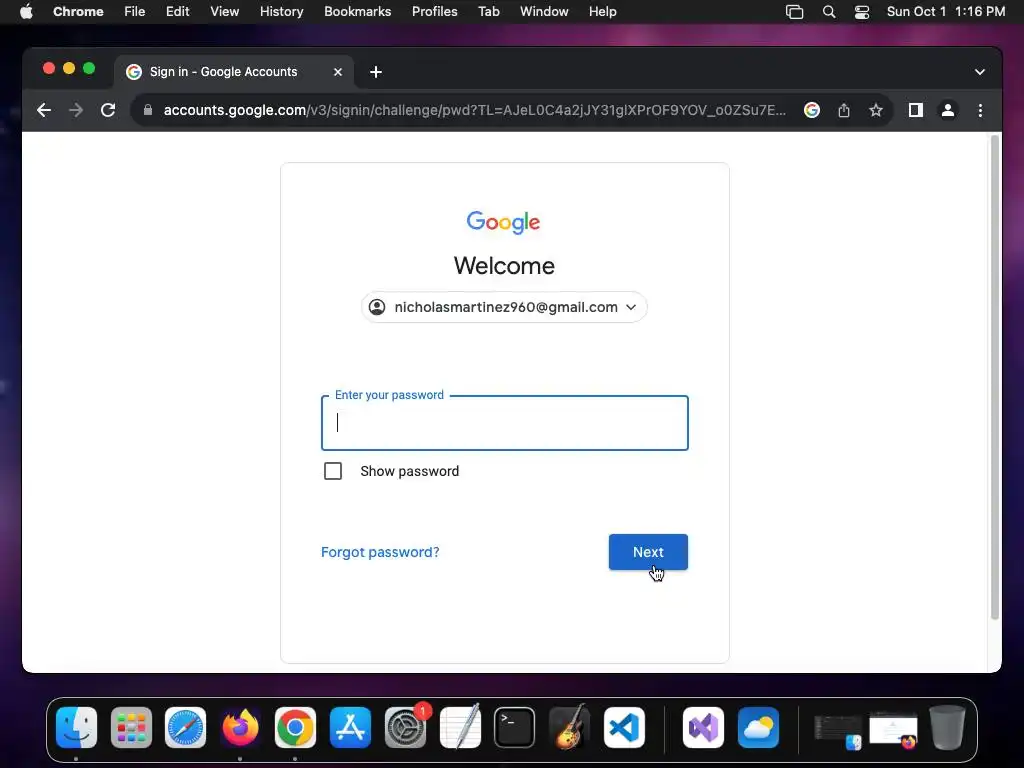Open Launchpad from the Dock

tap(131, 728)
